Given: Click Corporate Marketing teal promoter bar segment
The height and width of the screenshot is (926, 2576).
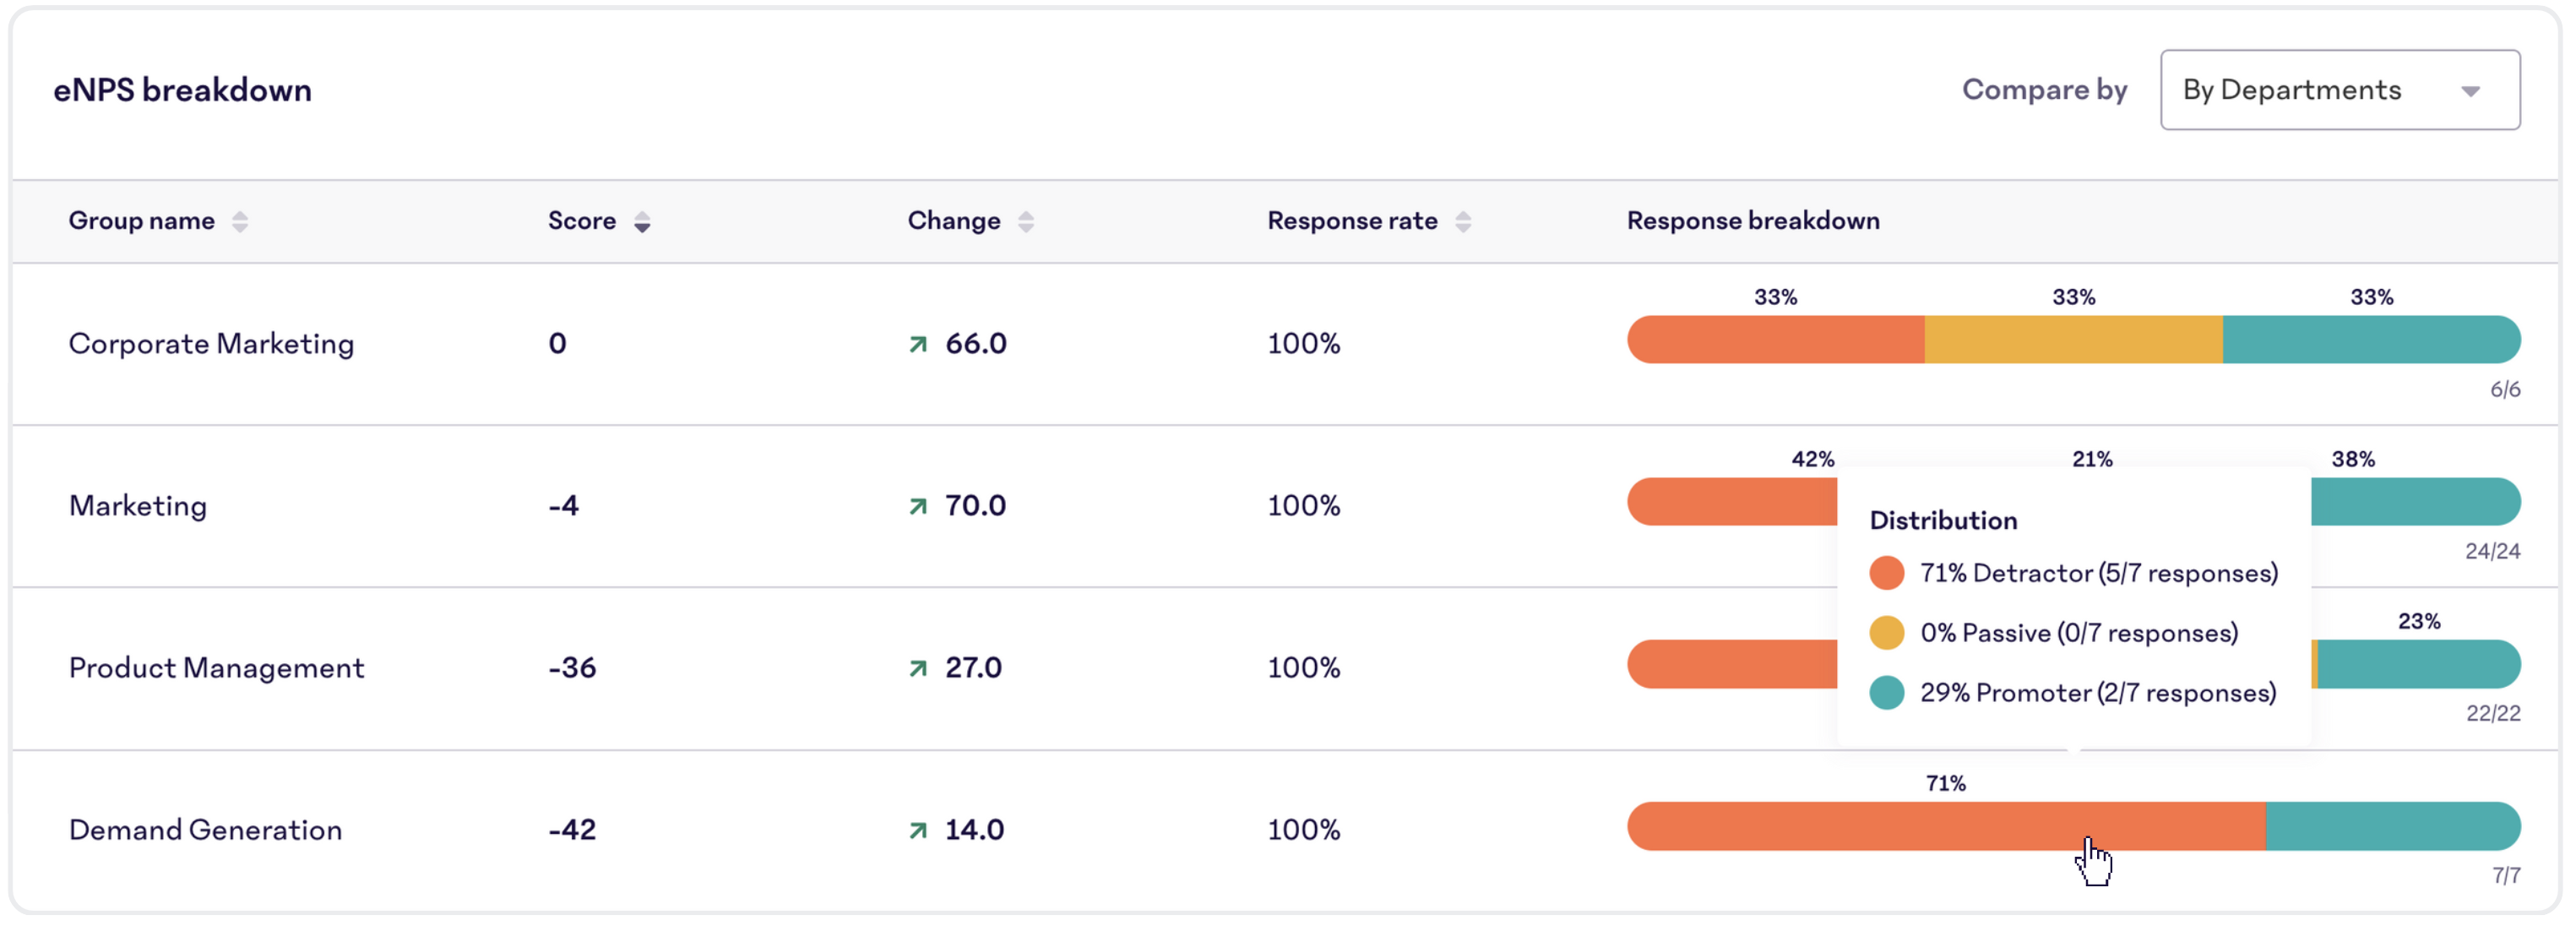Looking at the screenshot, I should click(x=2372, y=340).
